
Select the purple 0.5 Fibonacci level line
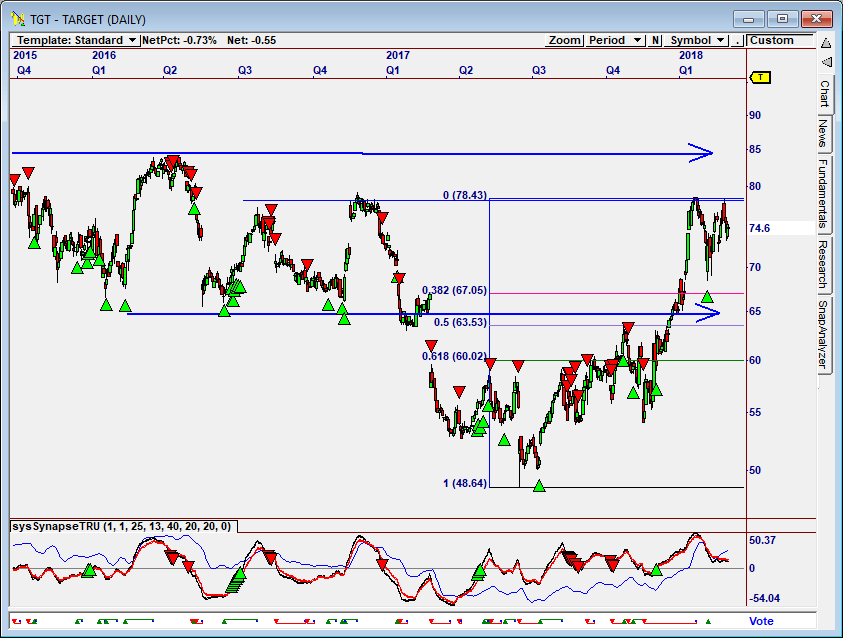point(617,325)
